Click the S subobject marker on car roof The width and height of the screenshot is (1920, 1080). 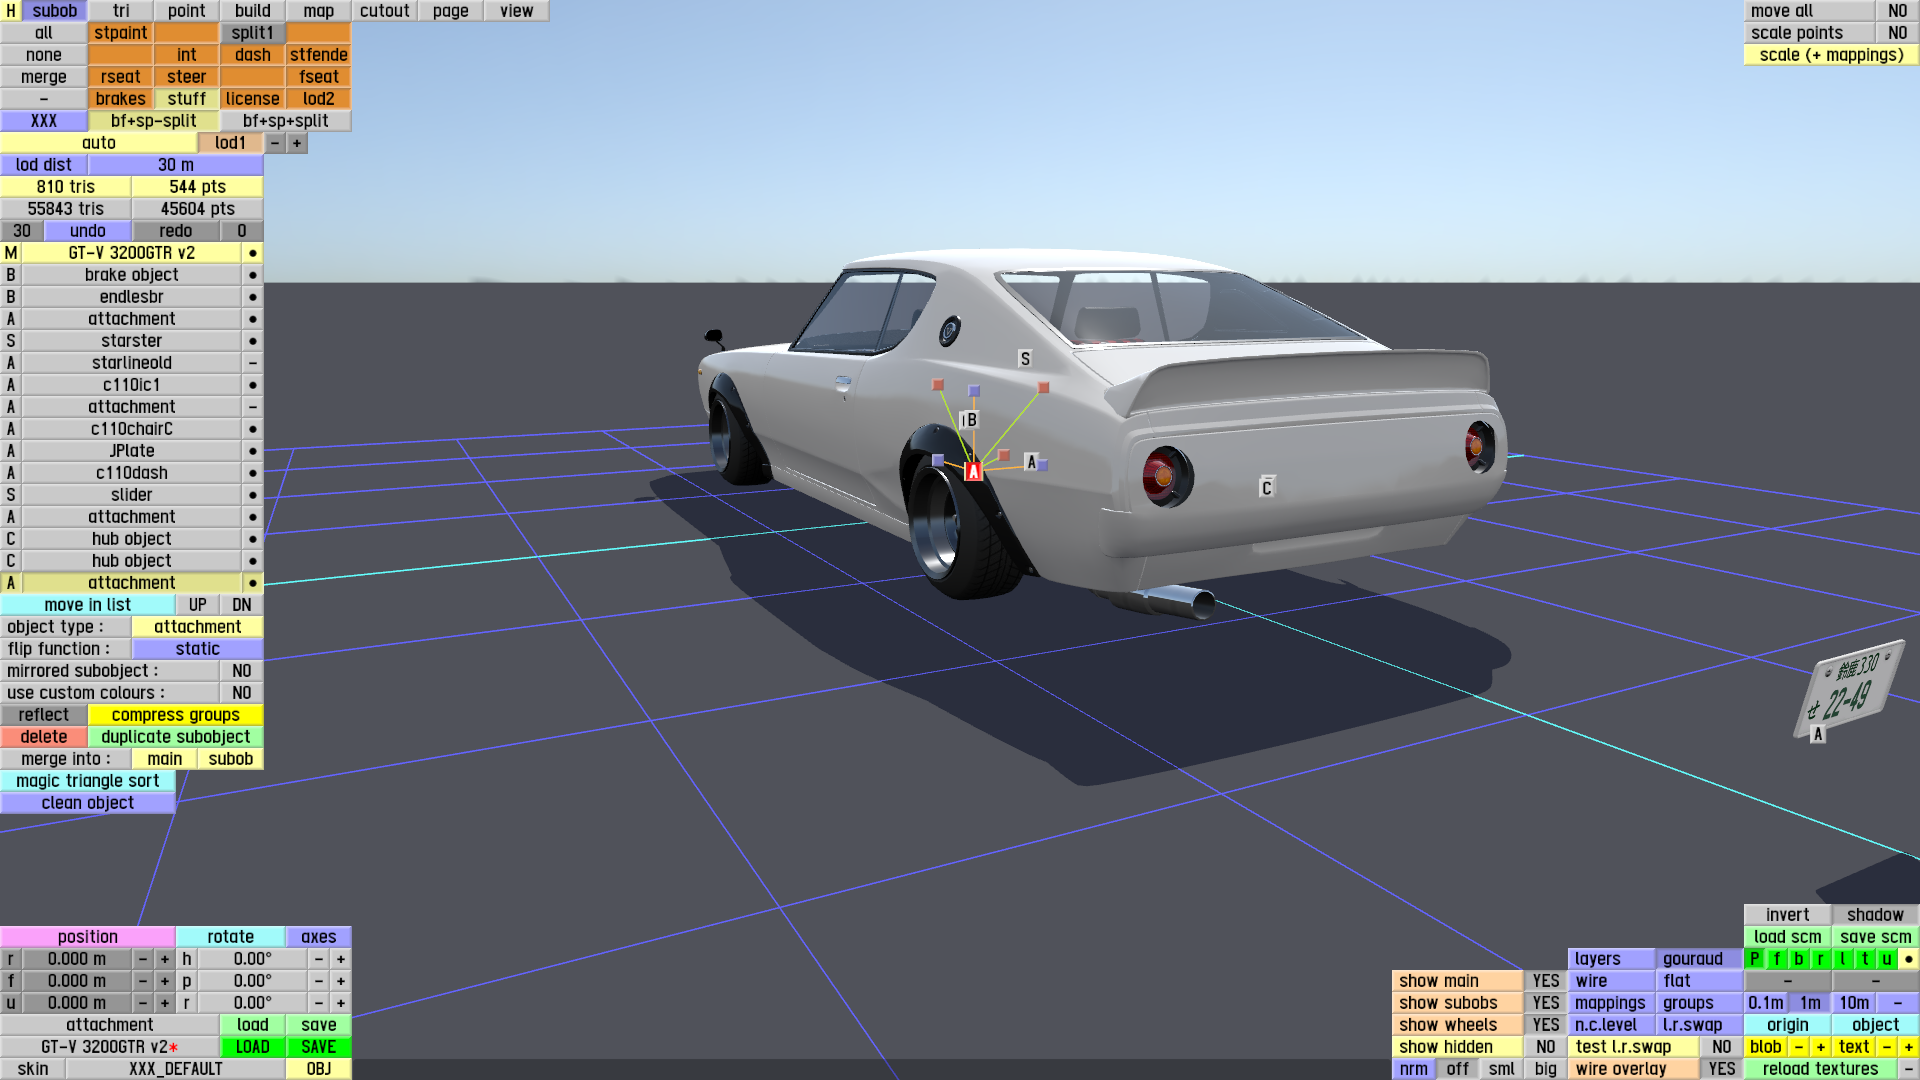(1024, 359)
